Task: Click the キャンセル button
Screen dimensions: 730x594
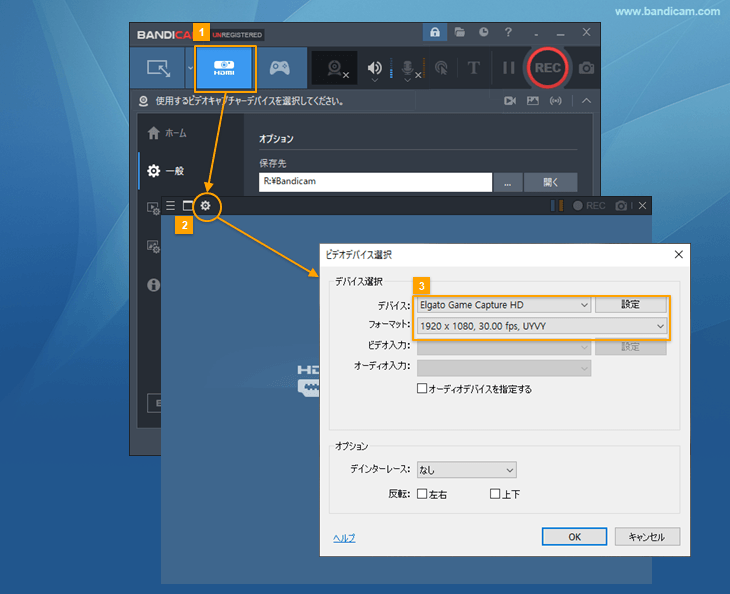Action: pos(647,537)
